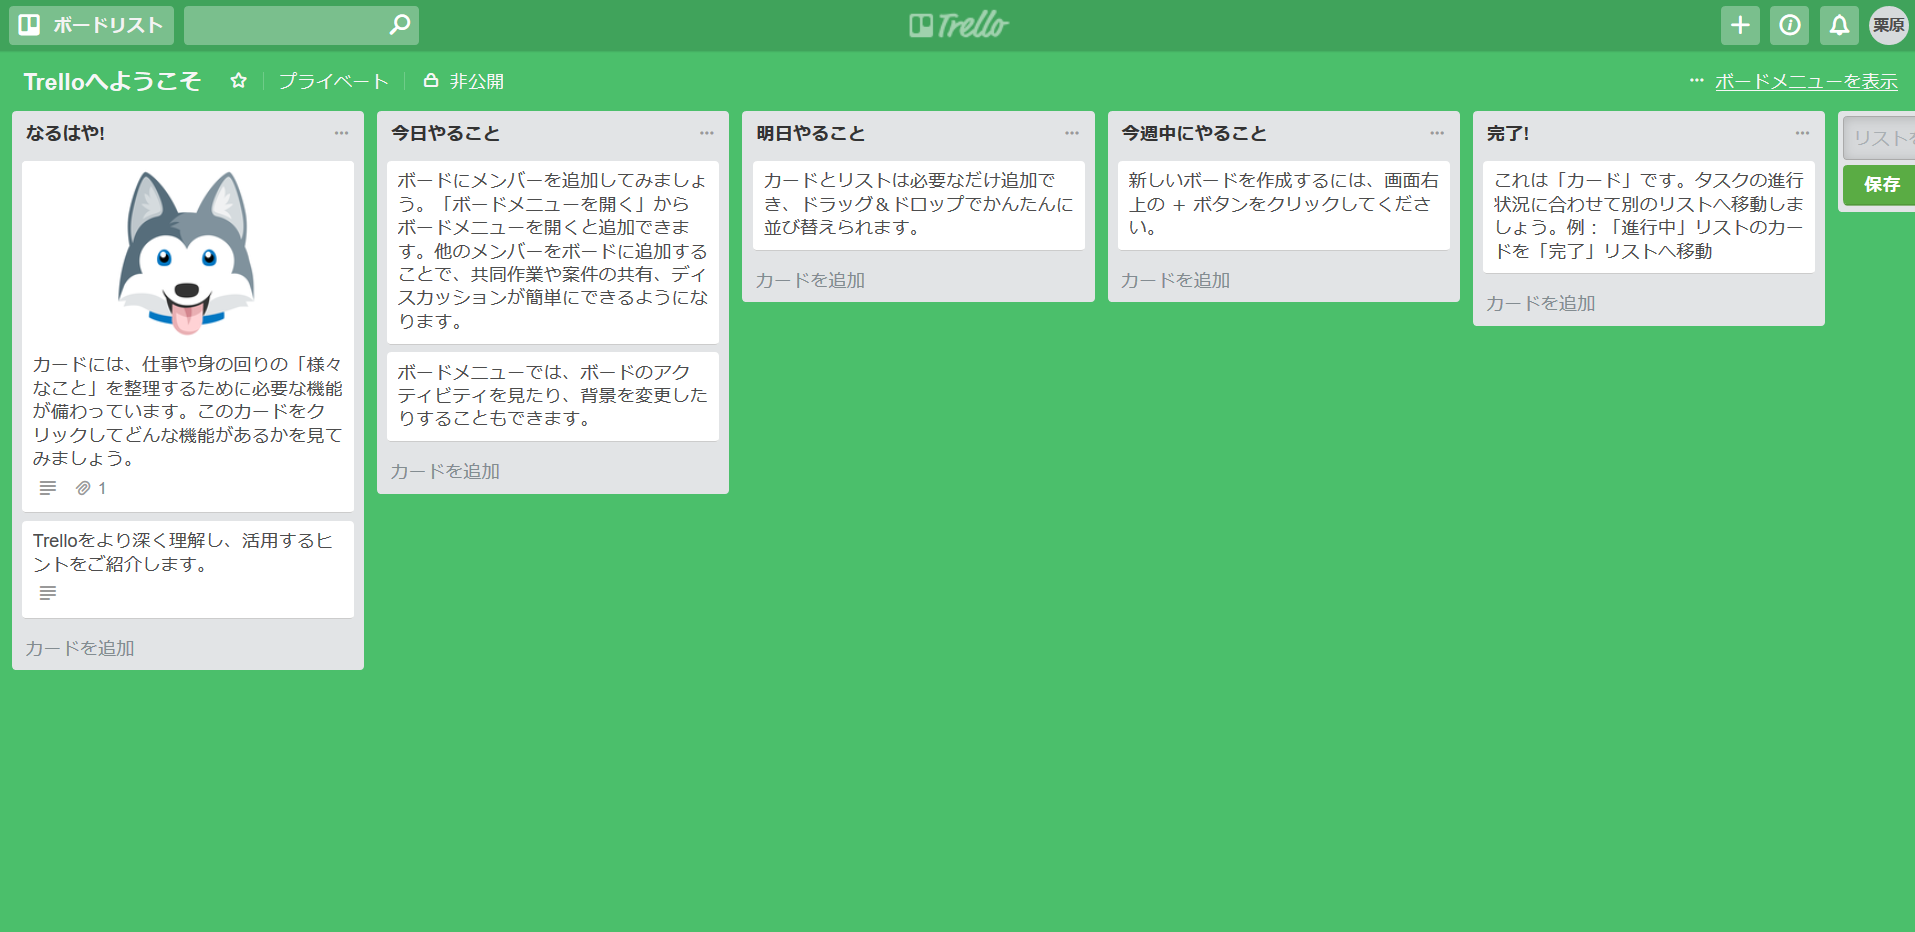Click the magnifier search icon
This screenshot has width=1915, height=932.
[399, 25]
